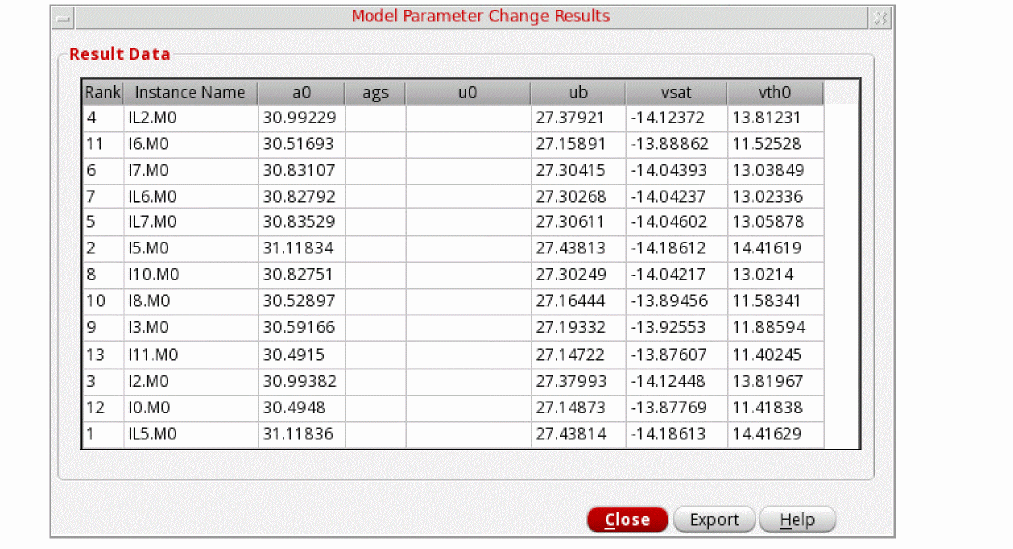Click rank cell in I8.M0 row
Image resolution: width=1013 pixels, height=549 pixels.
(x=103, y=301)
